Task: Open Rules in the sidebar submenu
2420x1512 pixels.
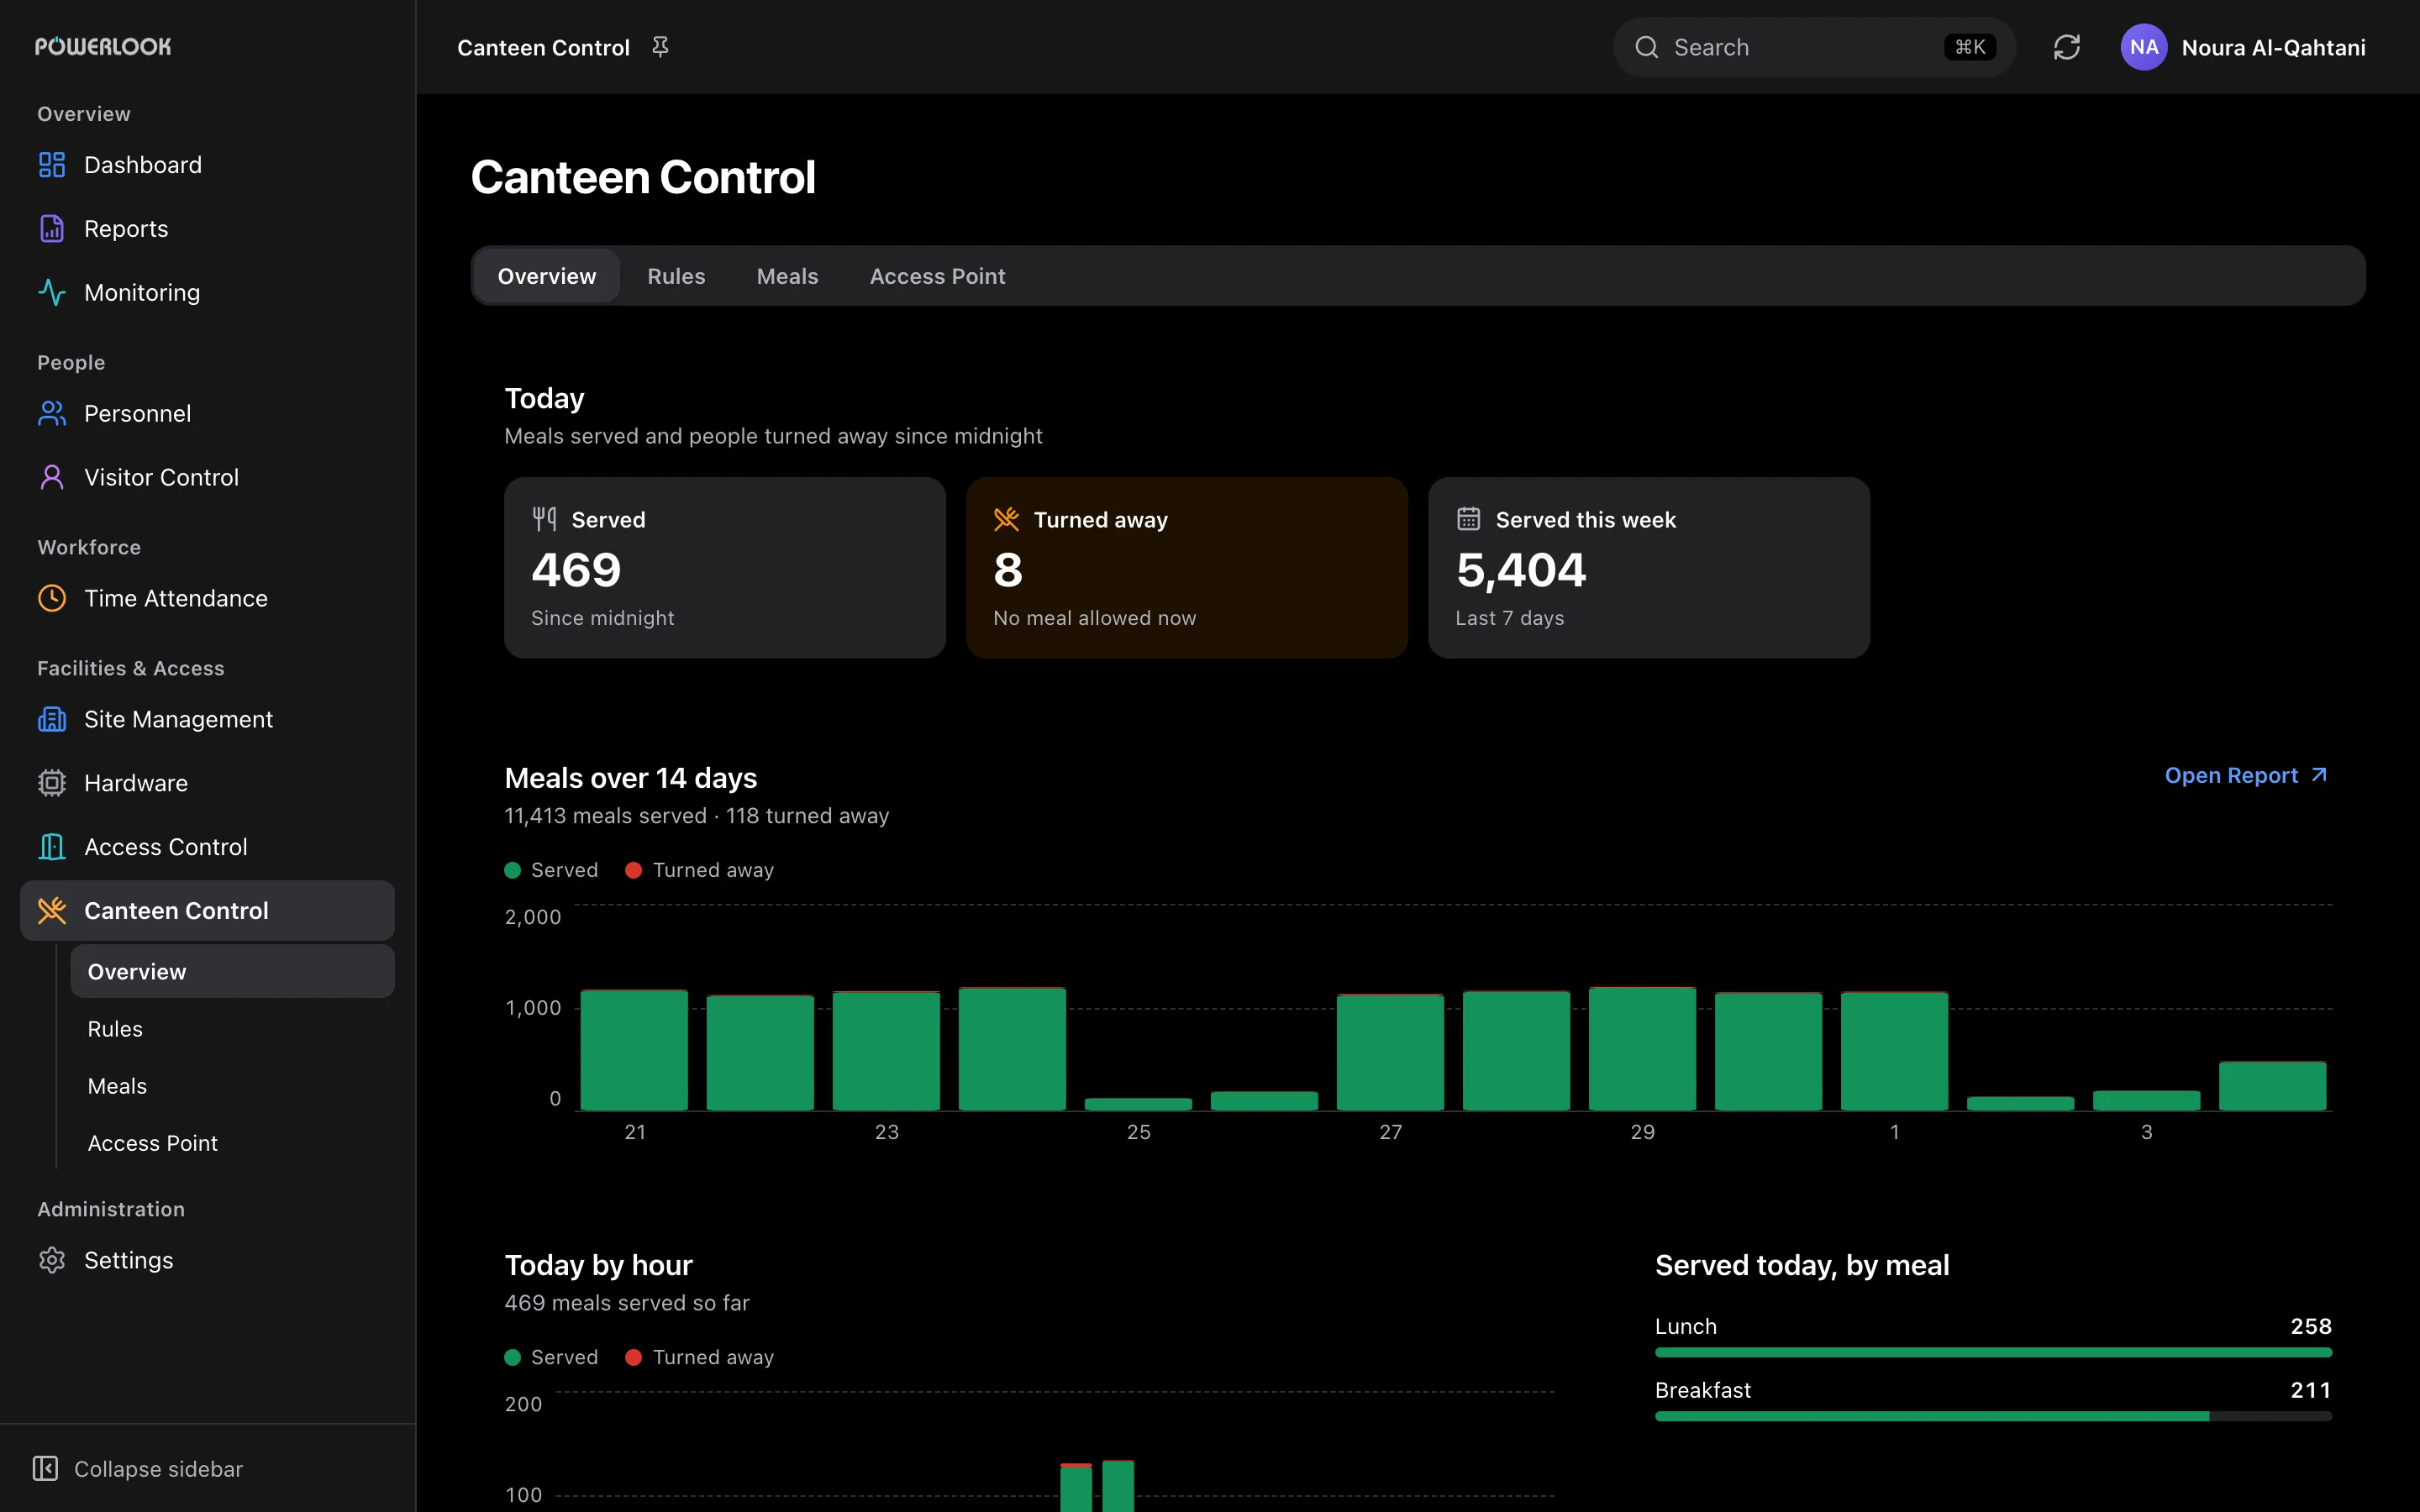Action: 232,1029
